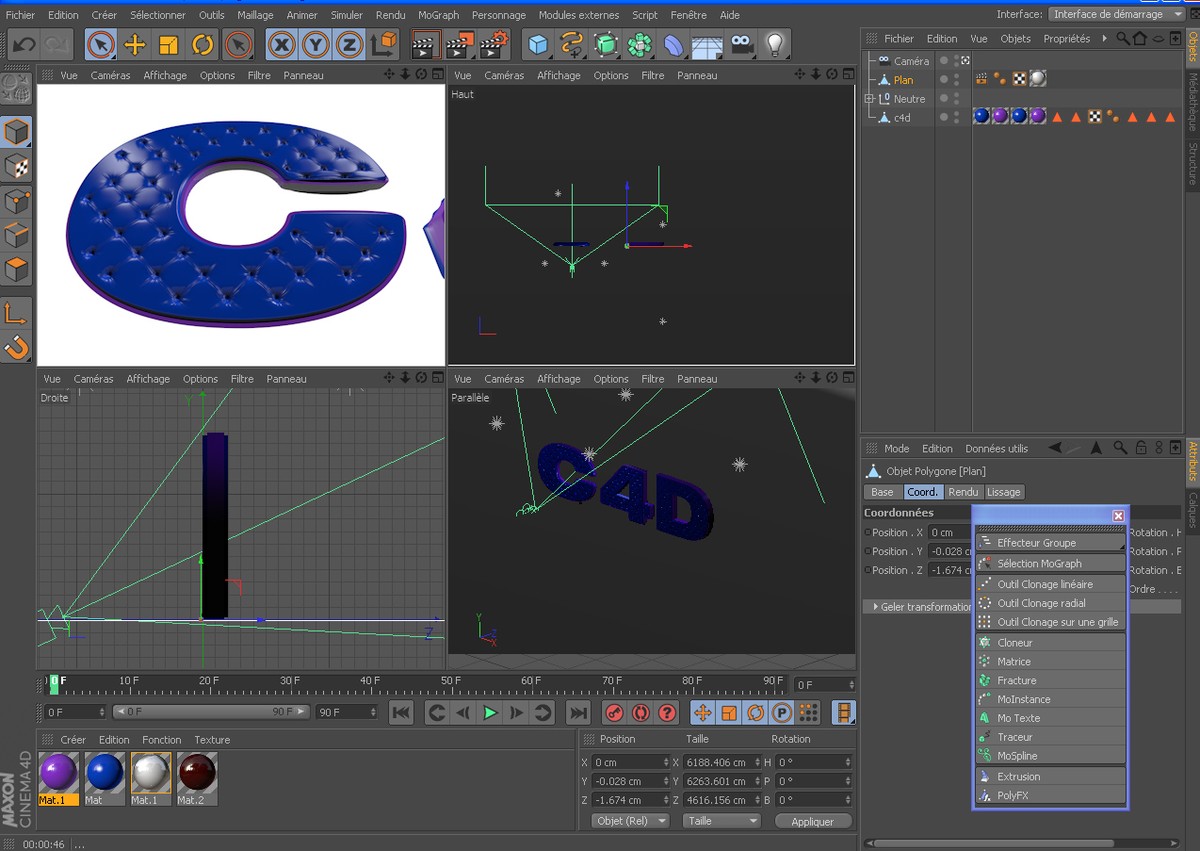The height and width of the screenshot is (851, 1200).
Task: Toggle Y axis lock
Action: point(316,45)
